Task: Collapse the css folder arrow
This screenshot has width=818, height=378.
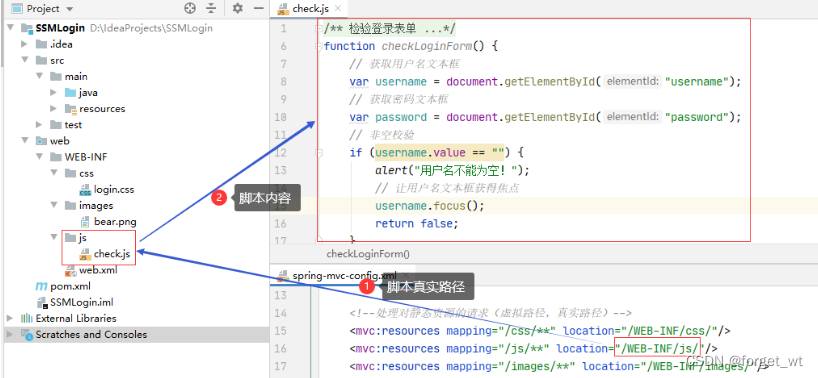Action: 53,173
